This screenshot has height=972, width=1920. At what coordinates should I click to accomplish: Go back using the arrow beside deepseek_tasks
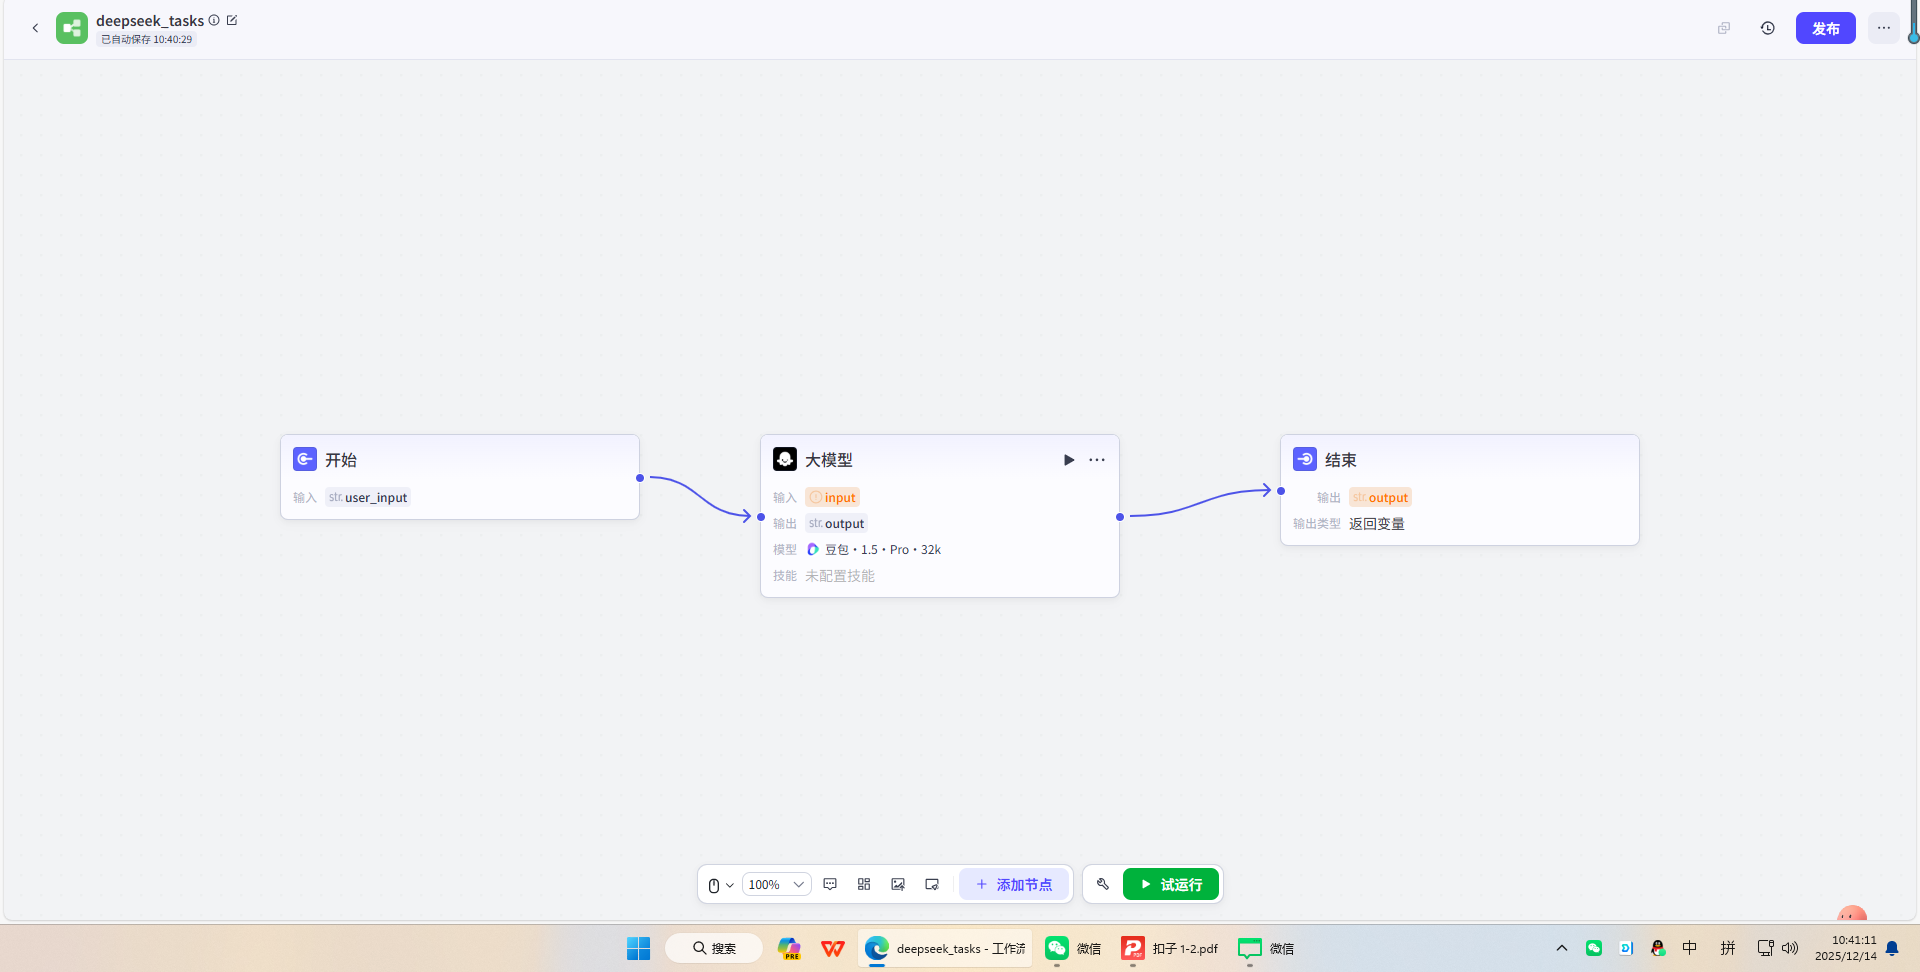pyautogui.click(x=35, y=28)
